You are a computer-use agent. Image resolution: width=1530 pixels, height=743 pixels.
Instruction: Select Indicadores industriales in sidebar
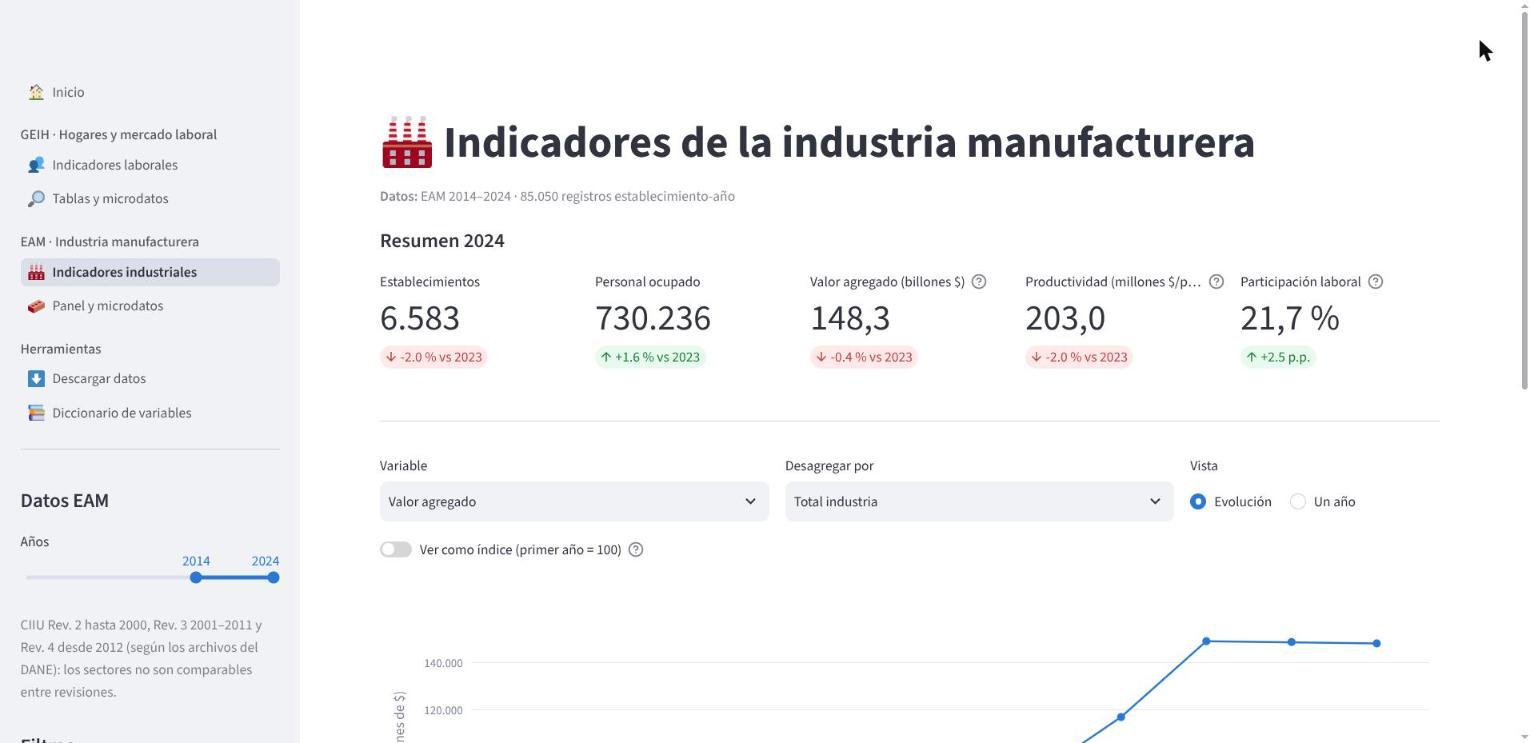tap(150, 272)
